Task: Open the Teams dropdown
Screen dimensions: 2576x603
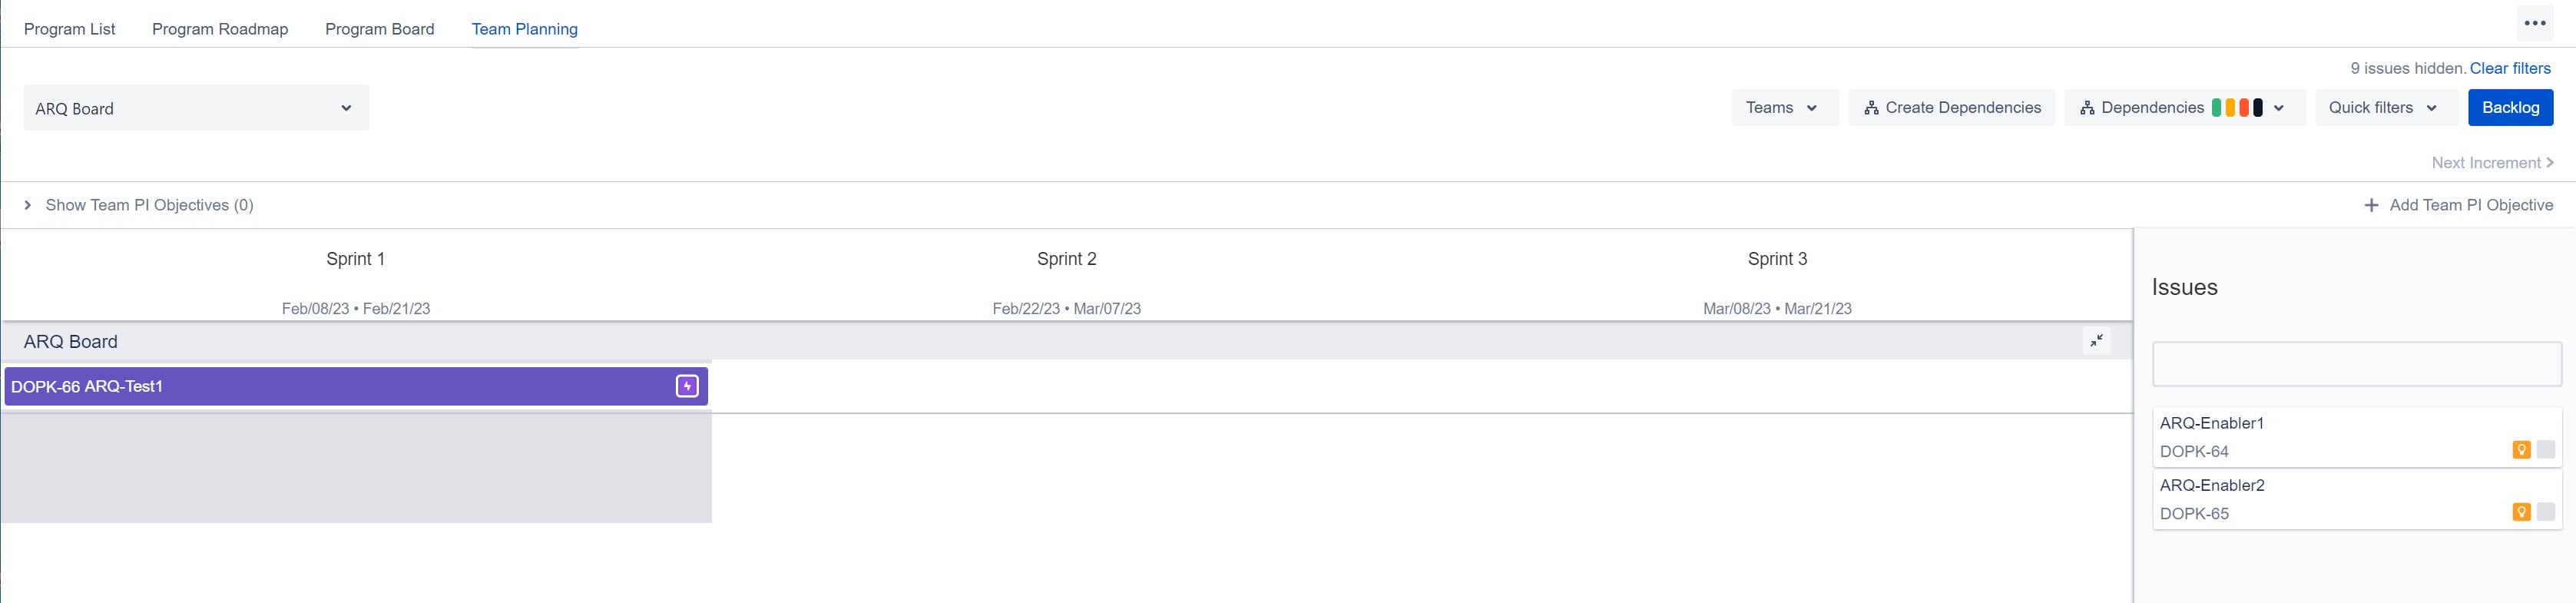Action: 1784,108
